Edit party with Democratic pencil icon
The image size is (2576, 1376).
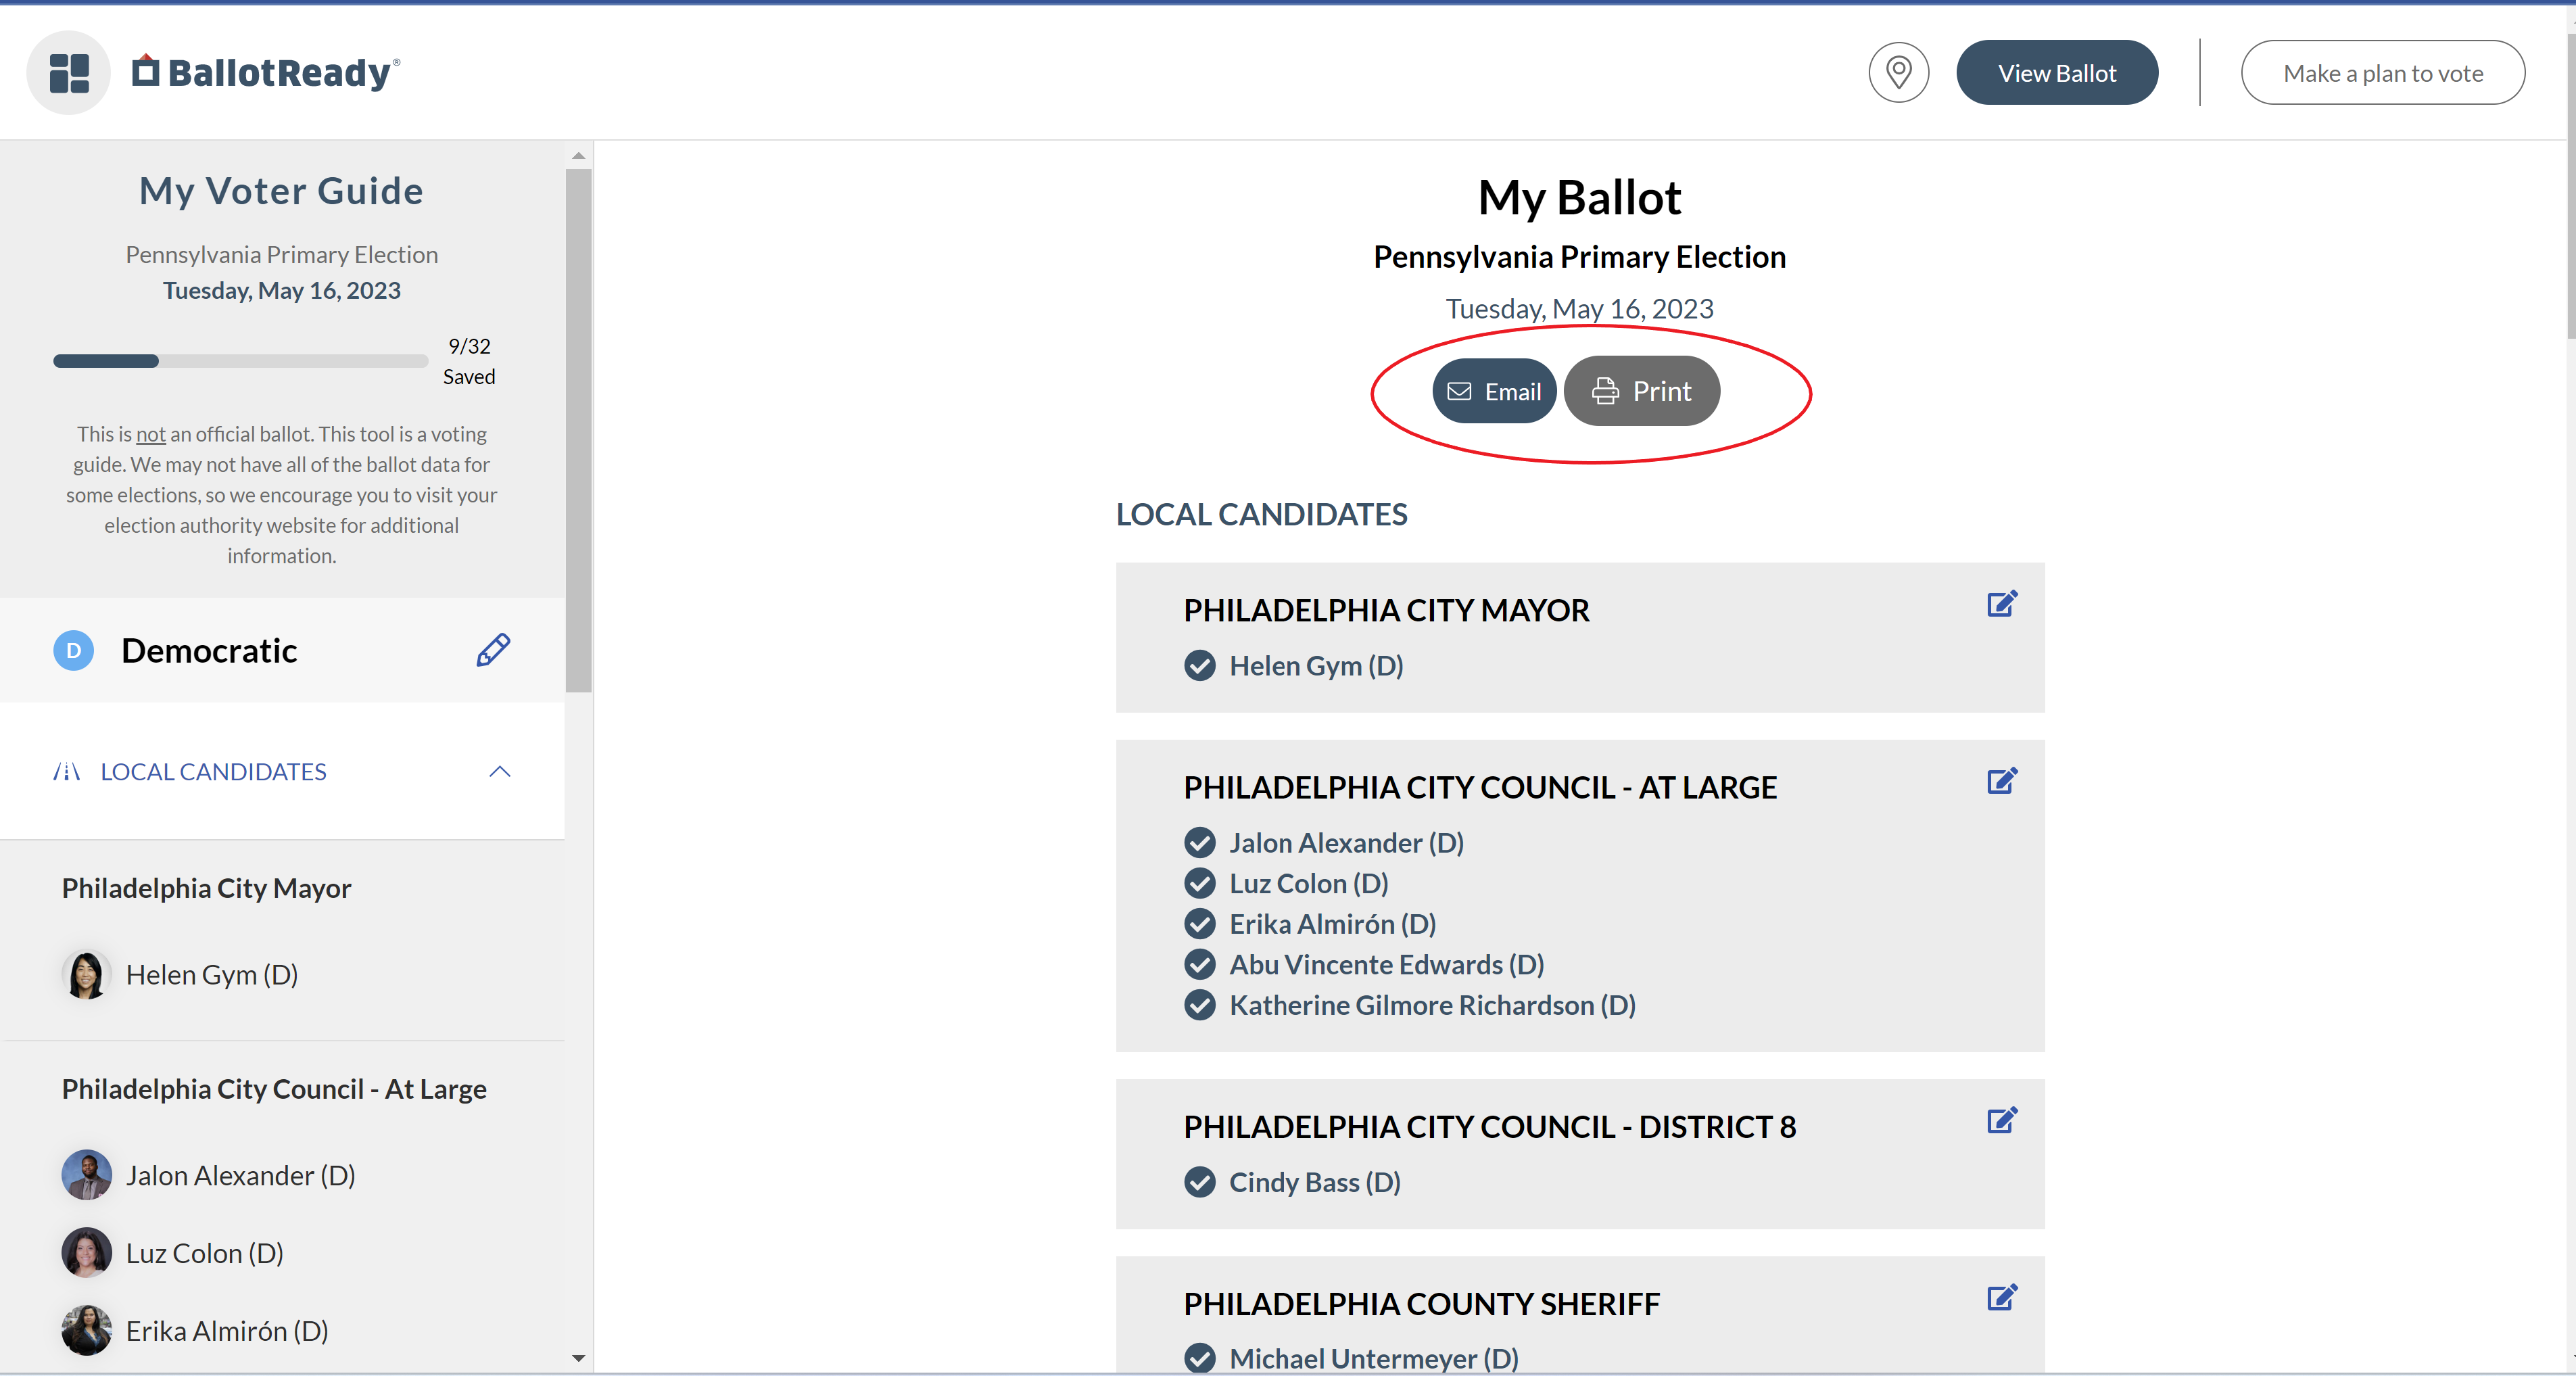click(493, 650)
